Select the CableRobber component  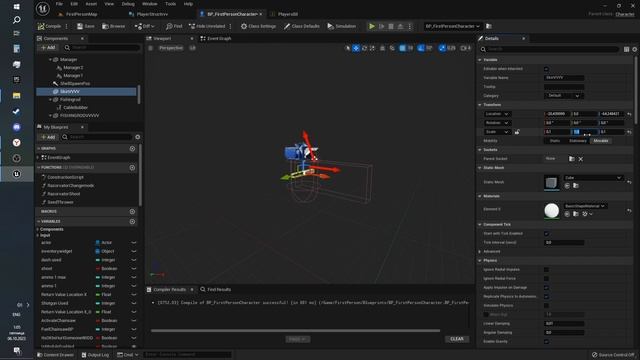coord(76,107)
